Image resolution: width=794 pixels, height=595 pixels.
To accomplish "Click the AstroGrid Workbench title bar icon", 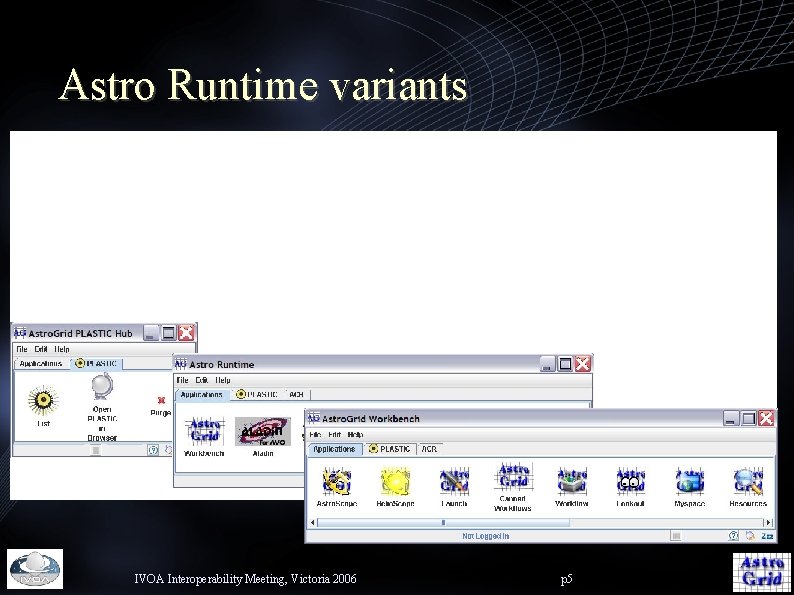I will pos(314,418).
